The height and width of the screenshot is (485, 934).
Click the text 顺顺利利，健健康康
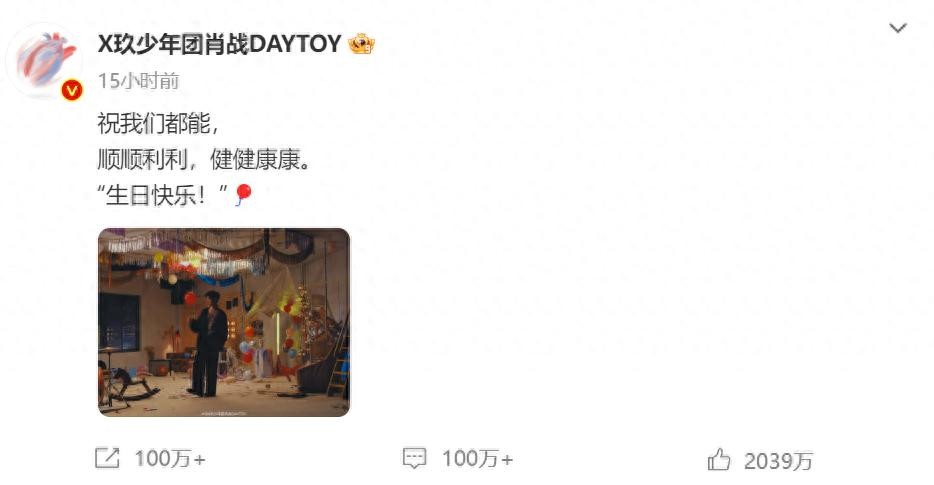tap(204, 159)
